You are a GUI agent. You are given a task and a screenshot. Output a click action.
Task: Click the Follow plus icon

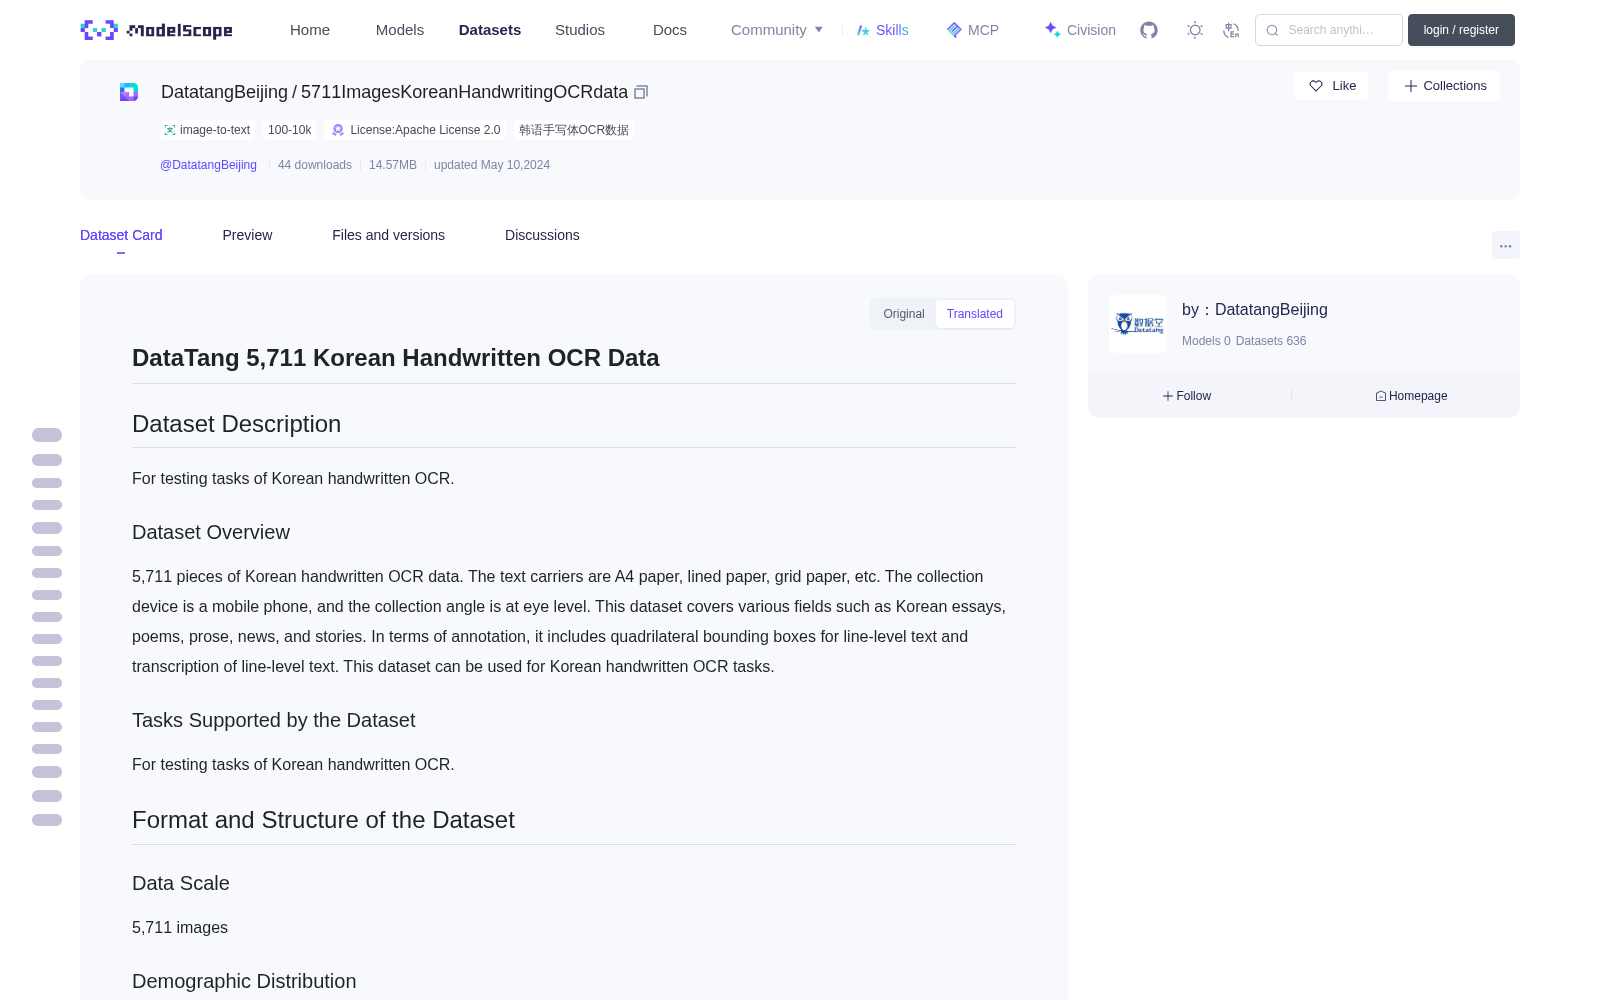[x=1168, y=396]
